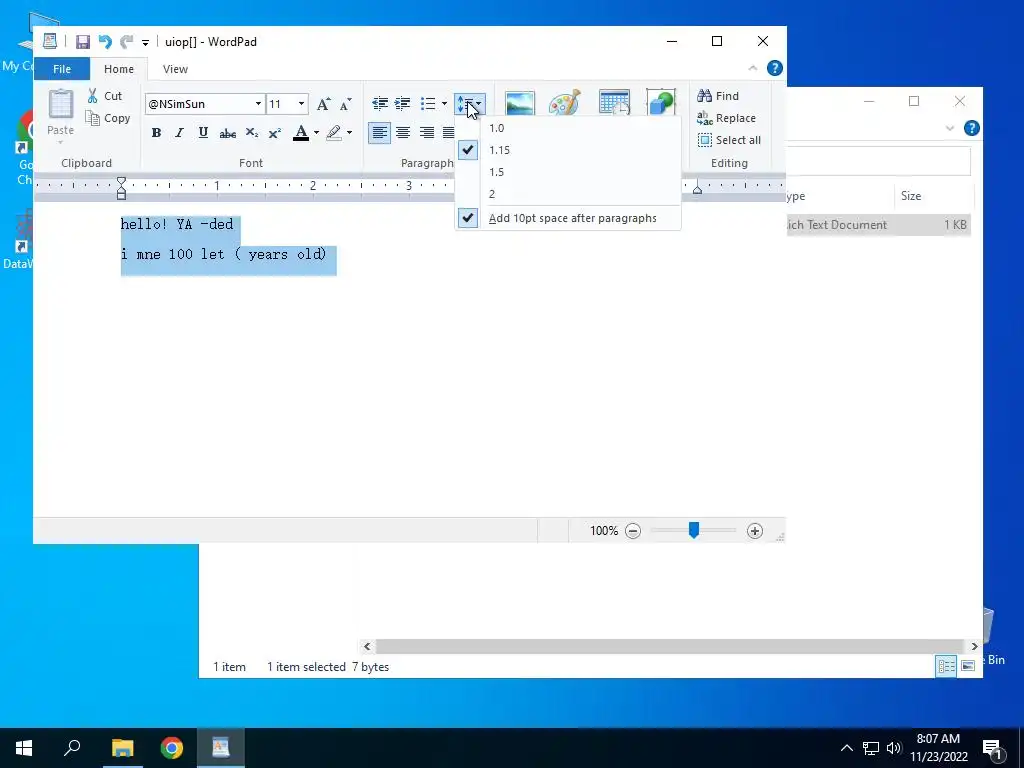The image size is (1024, 768).
Task: Toggle underline formatting
Action: (203, 133)
